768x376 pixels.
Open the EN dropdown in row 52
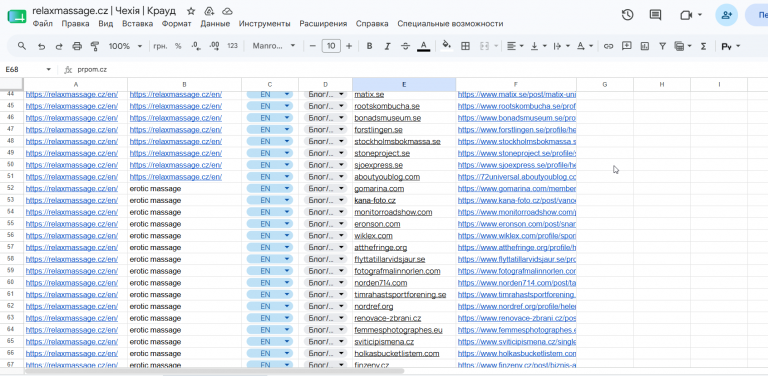270,188
